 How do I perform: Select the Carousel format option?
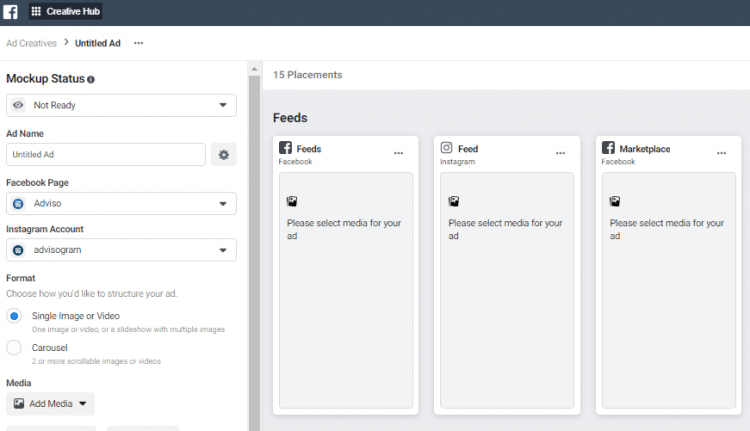click(14, 348)
